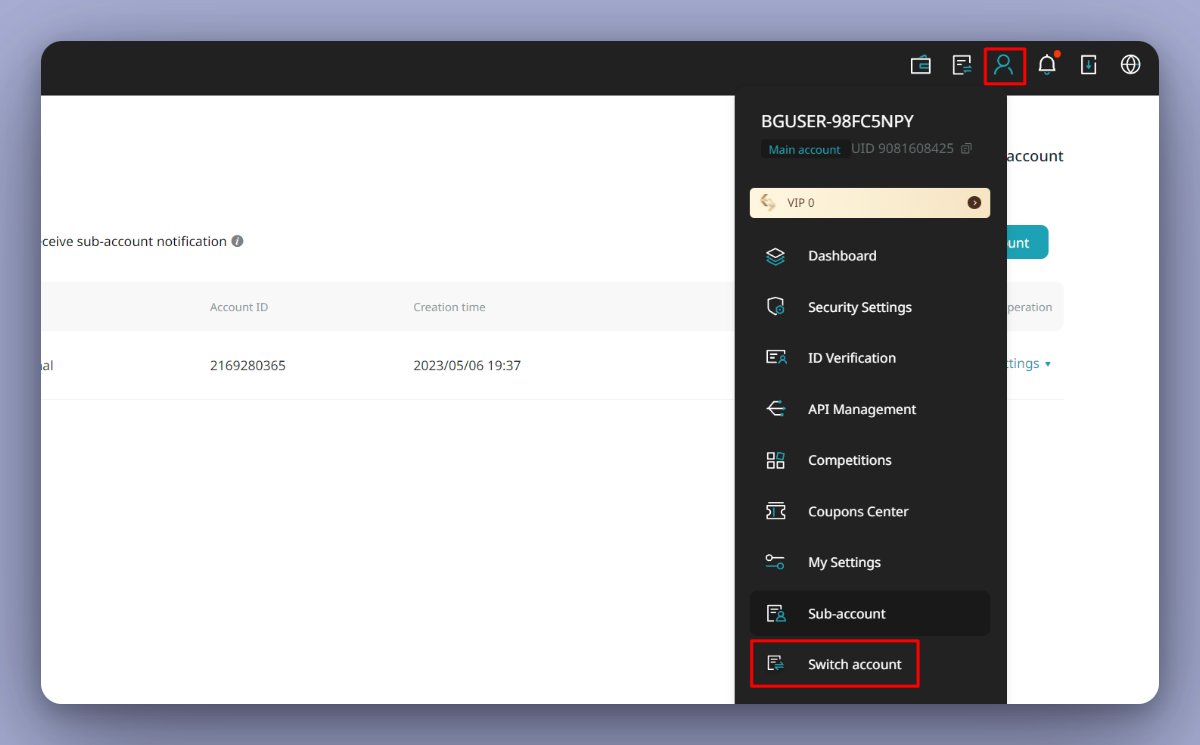This screenshot has width=1200, height=745.
Task: Click the language globe icon
Action: (x=1130, y=65)
